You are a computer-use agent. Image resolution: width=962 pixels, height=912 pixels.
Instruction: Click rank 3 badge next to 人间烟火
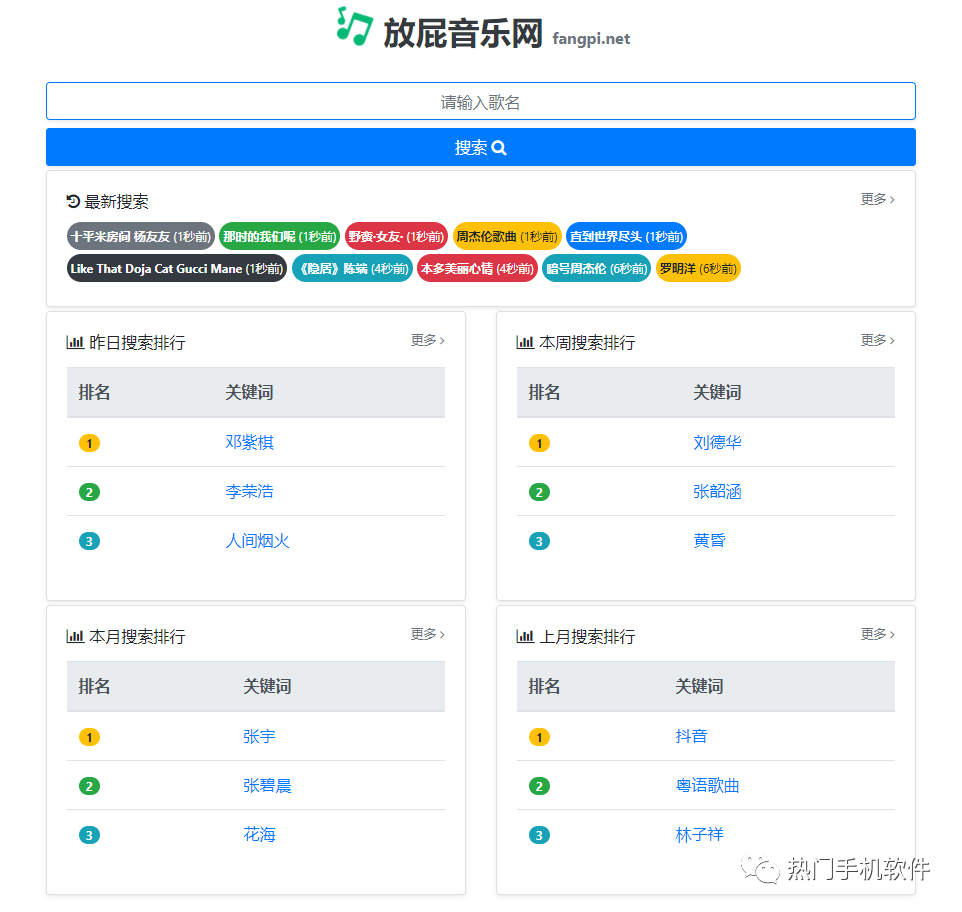pyautogui.click(x=90, y=541)
